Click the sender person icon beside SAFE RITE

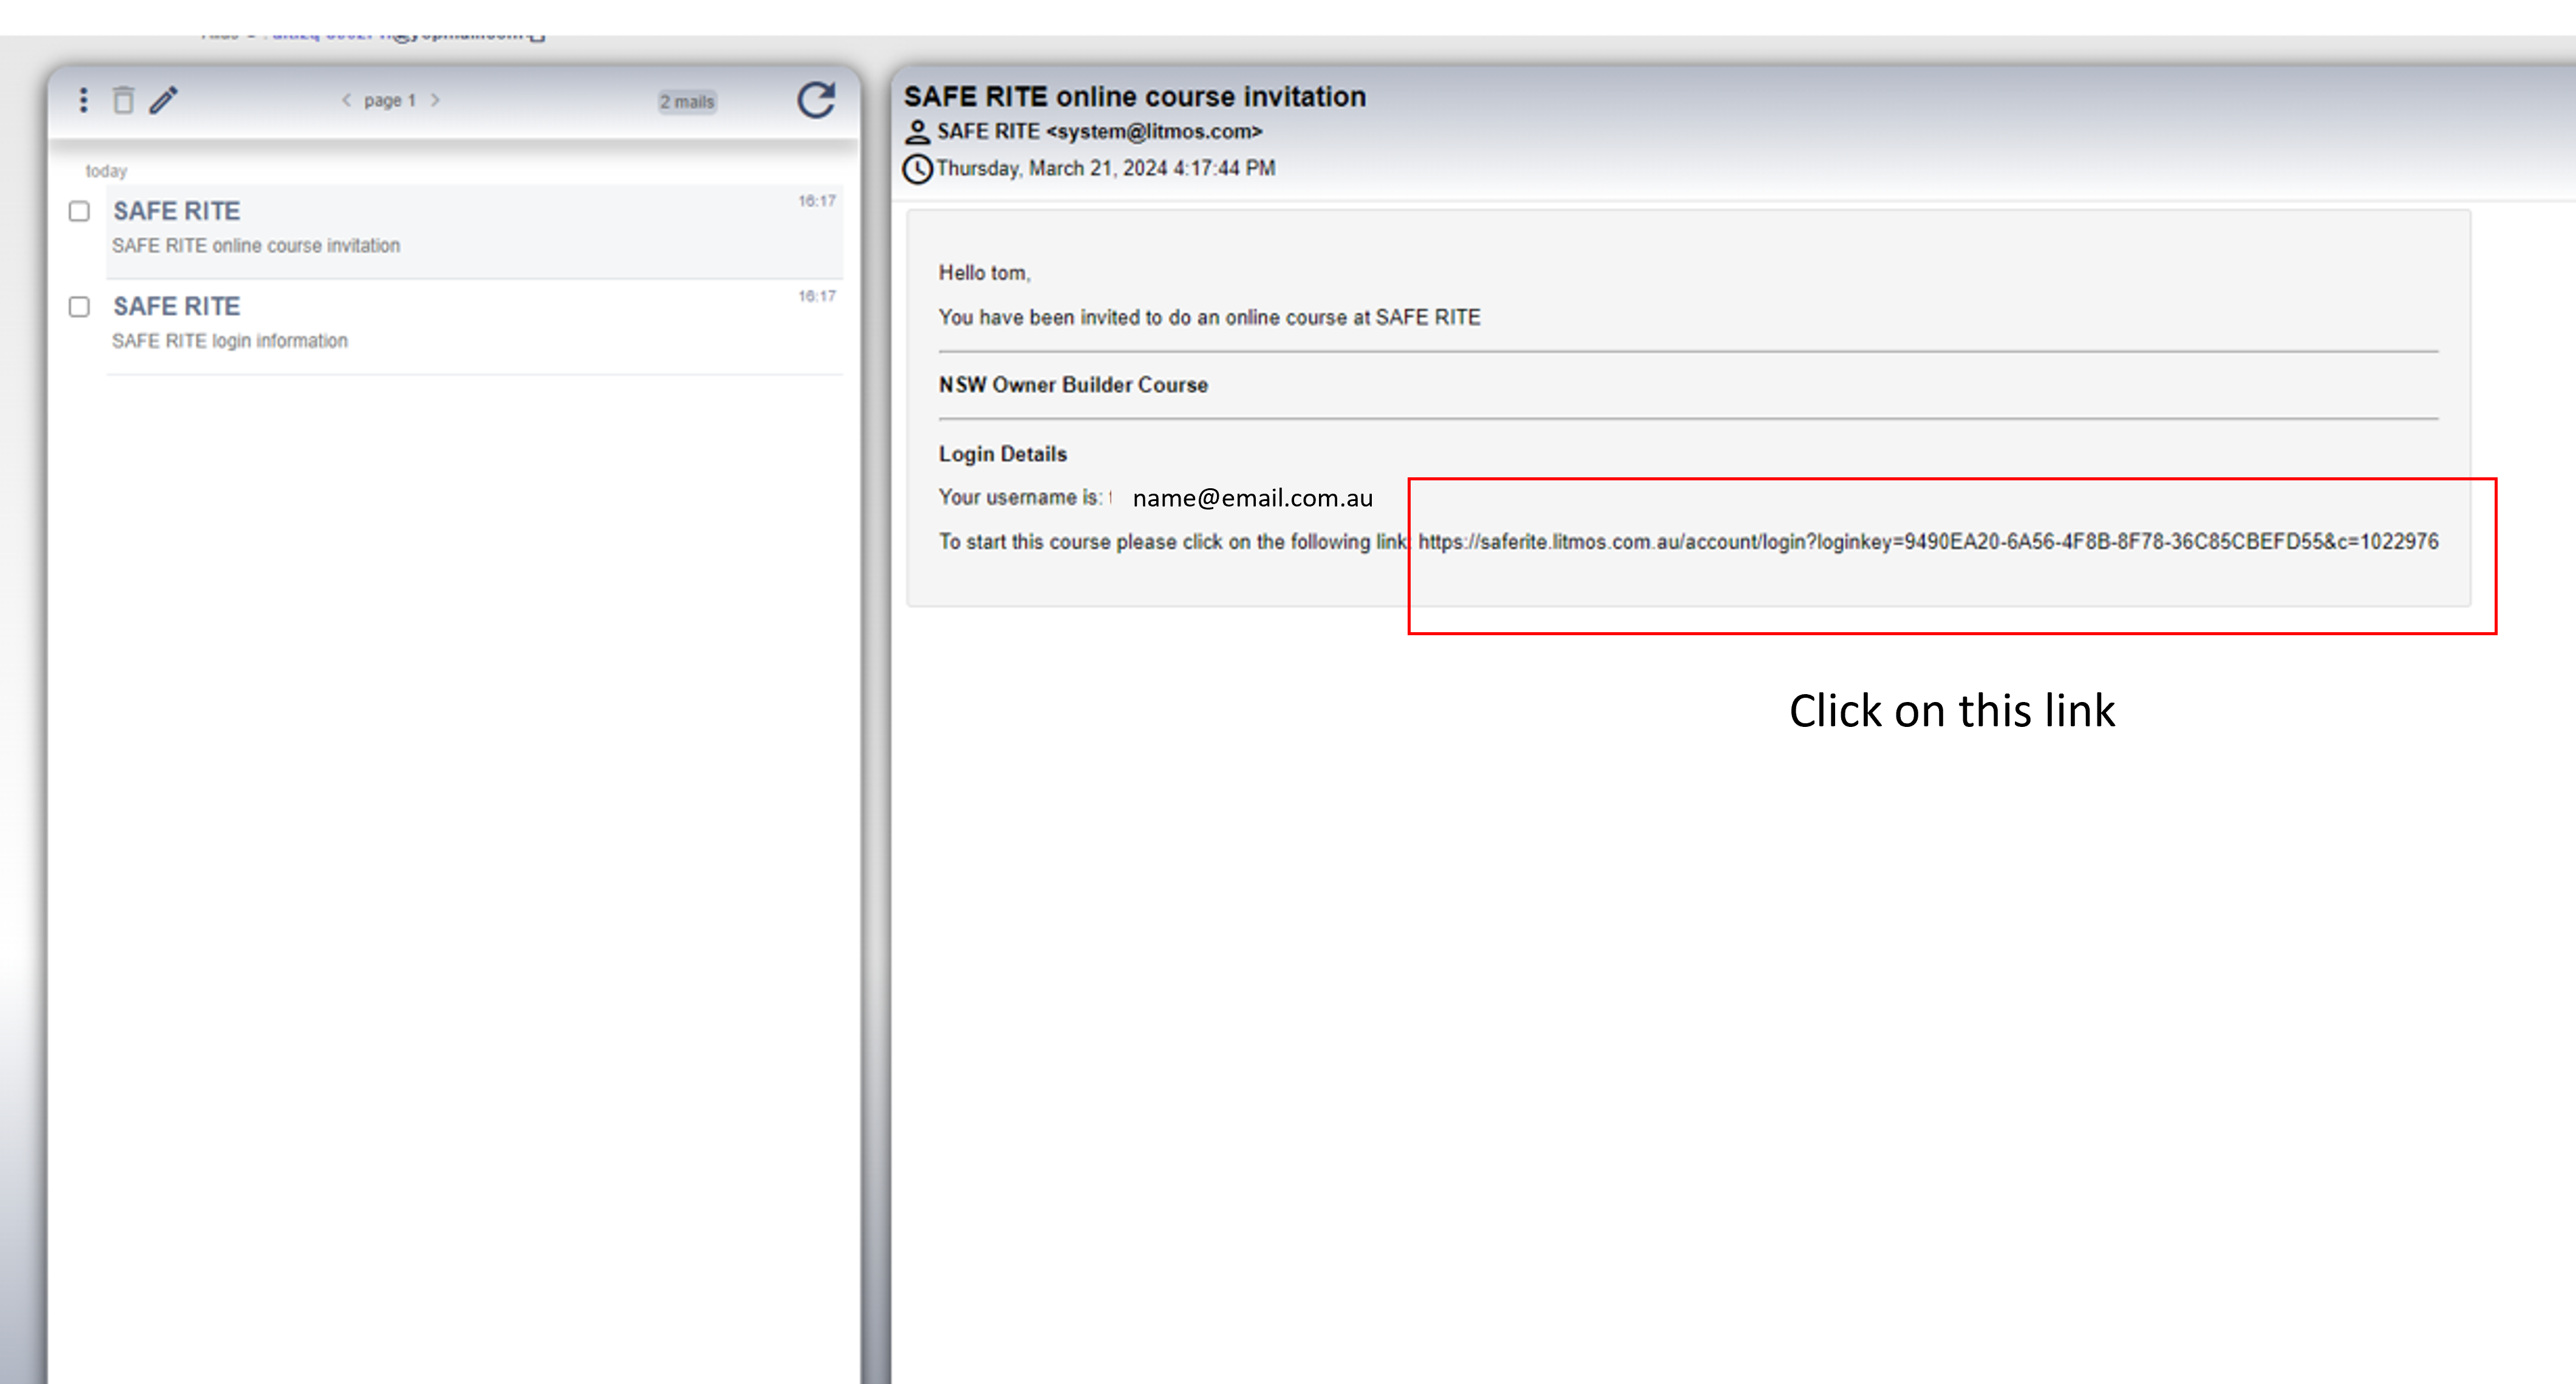point(917,132)
